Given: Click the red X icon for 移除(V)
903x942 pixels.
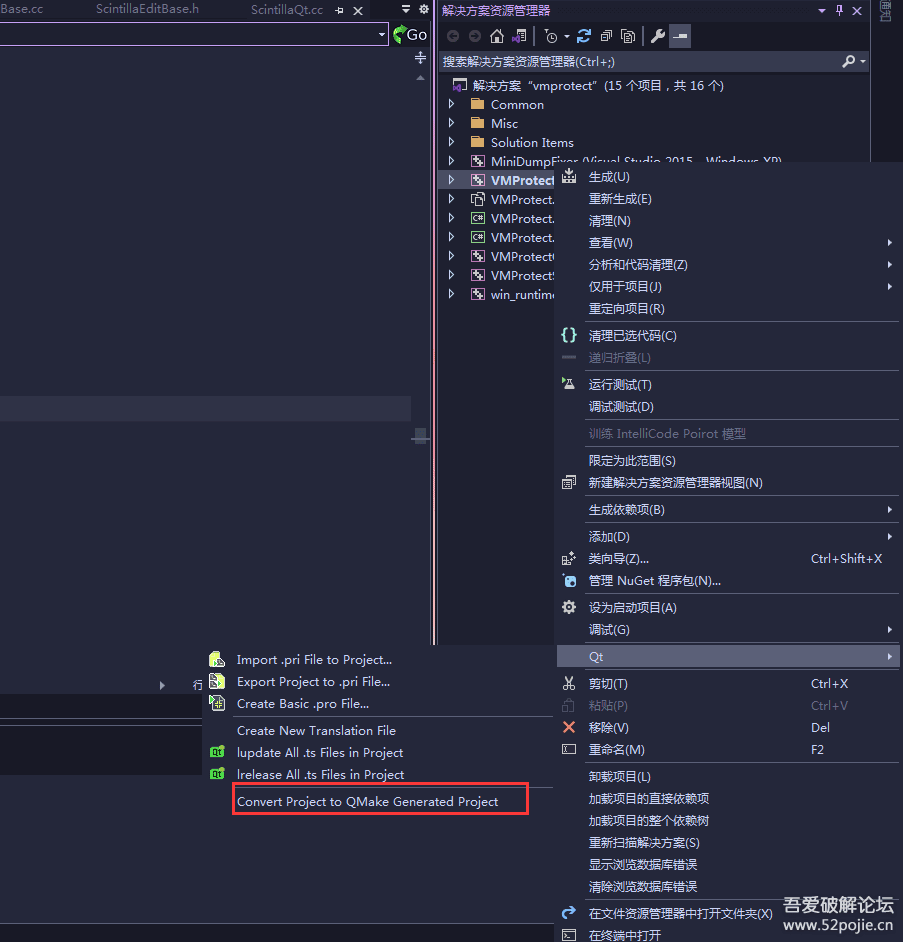Looking at the screenshot, I should pos(568,728).
